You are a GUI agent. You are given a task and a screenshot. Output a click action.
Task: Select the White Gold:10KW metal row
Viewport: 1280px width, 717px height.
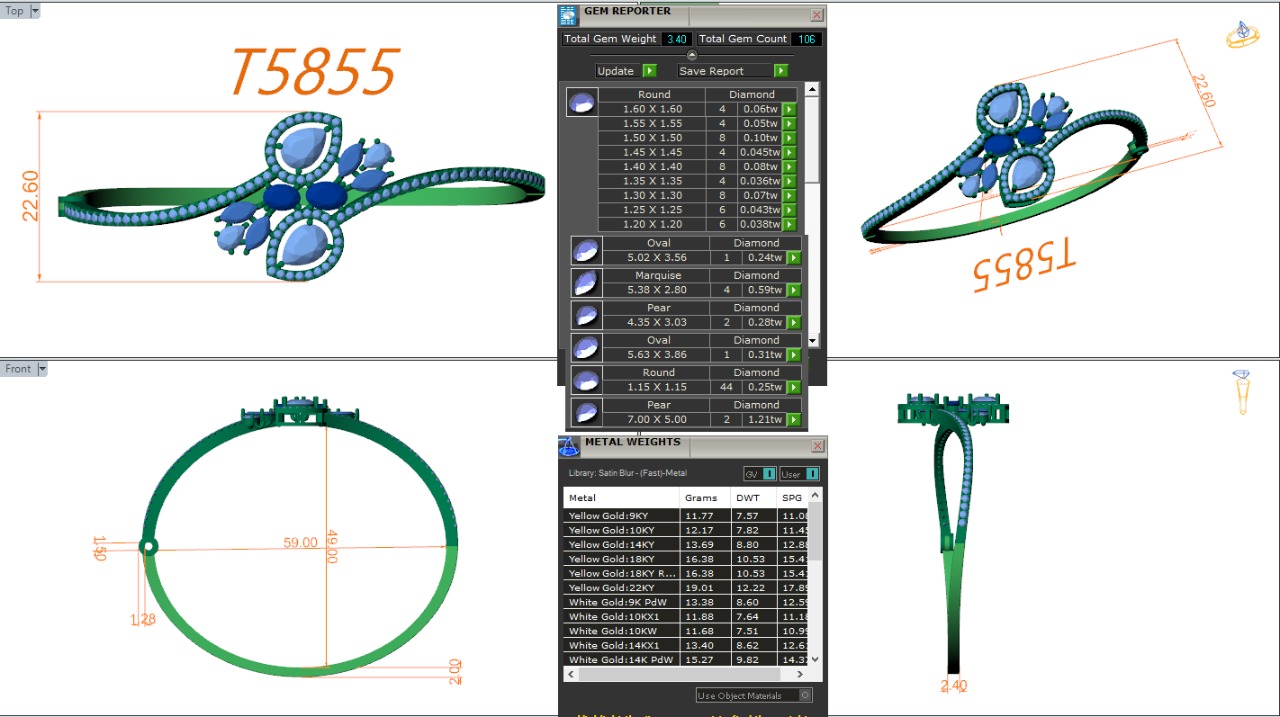620,631
